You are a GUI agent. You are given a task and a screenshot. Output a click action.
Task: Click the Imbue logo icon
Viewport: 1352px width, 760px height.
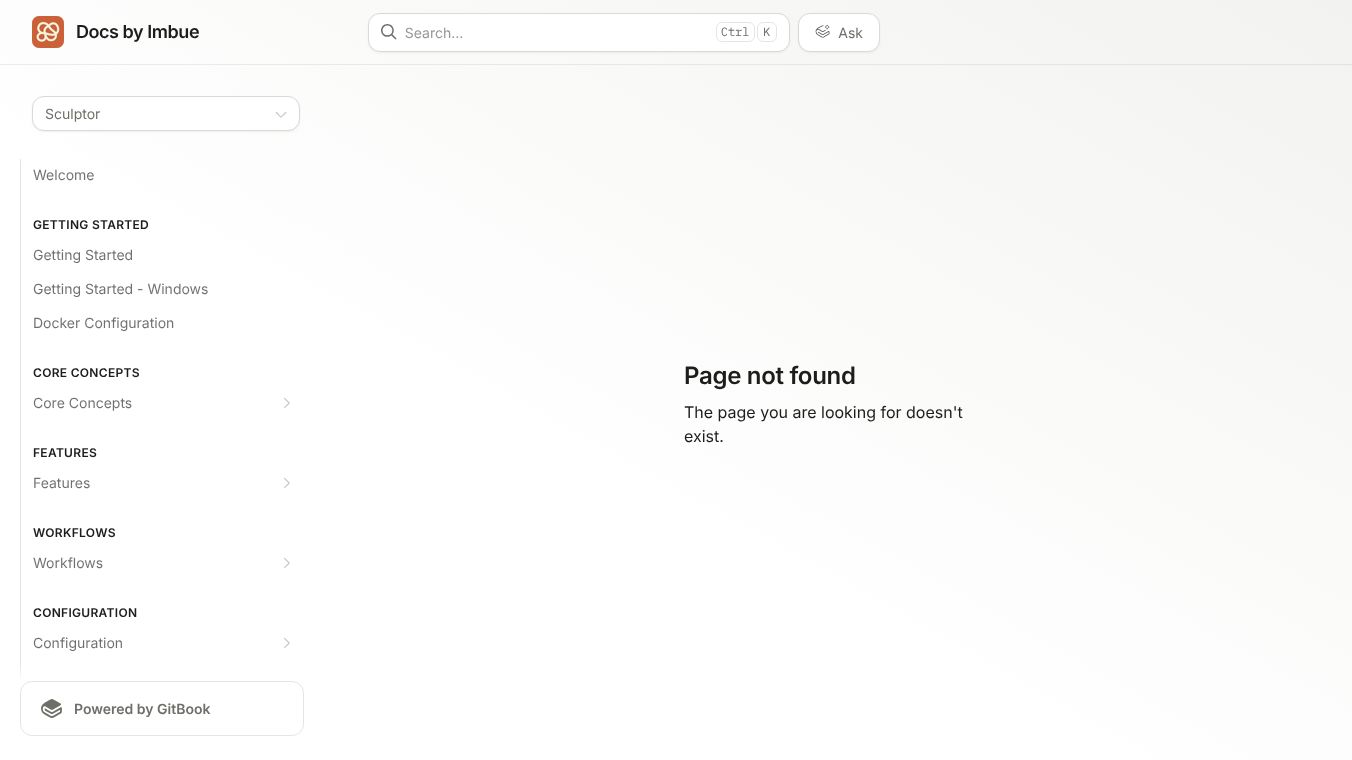(48, 32)
